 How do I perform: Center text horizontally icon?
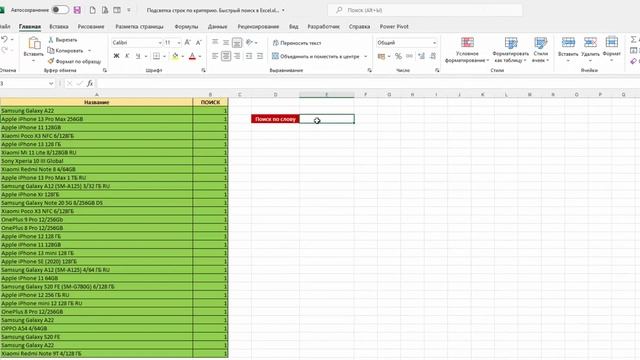point(226,56)
